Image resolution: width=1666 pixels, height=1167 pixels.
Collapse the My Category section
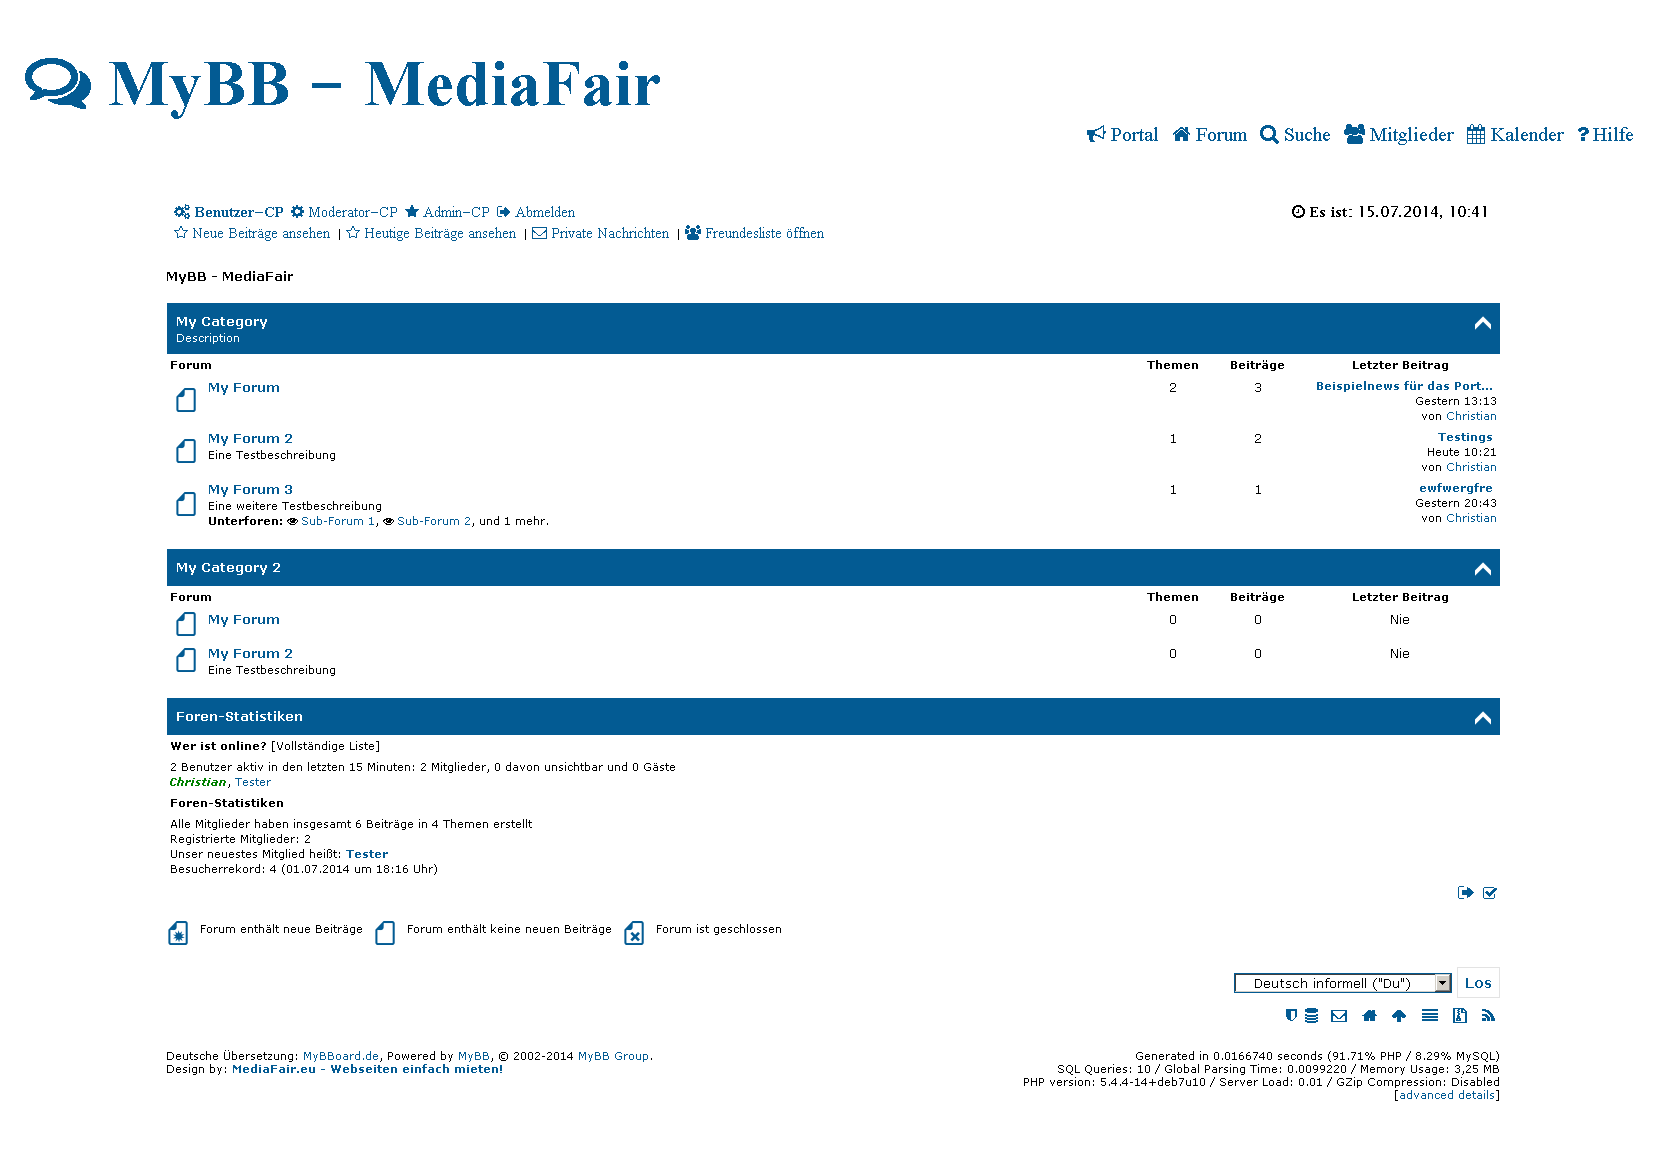(x=1483, y=323)
